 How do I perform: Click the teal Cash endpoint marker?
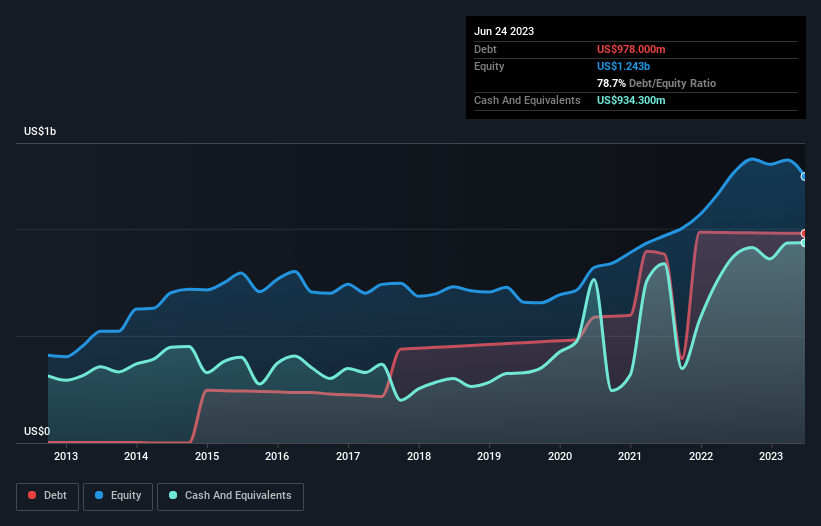pos(804,243)
